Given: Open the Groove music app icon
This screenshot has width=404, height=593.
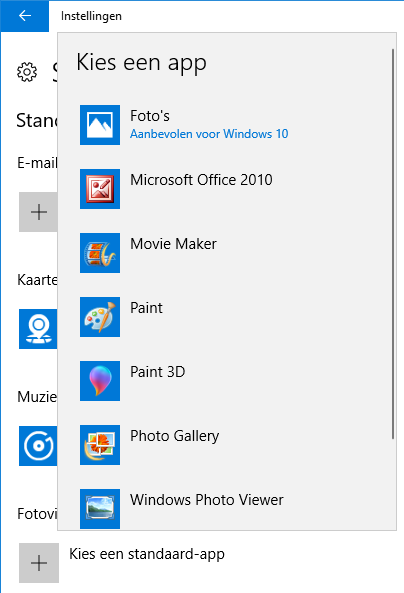Looking at the screenshot, I should (x=38, y=446).
